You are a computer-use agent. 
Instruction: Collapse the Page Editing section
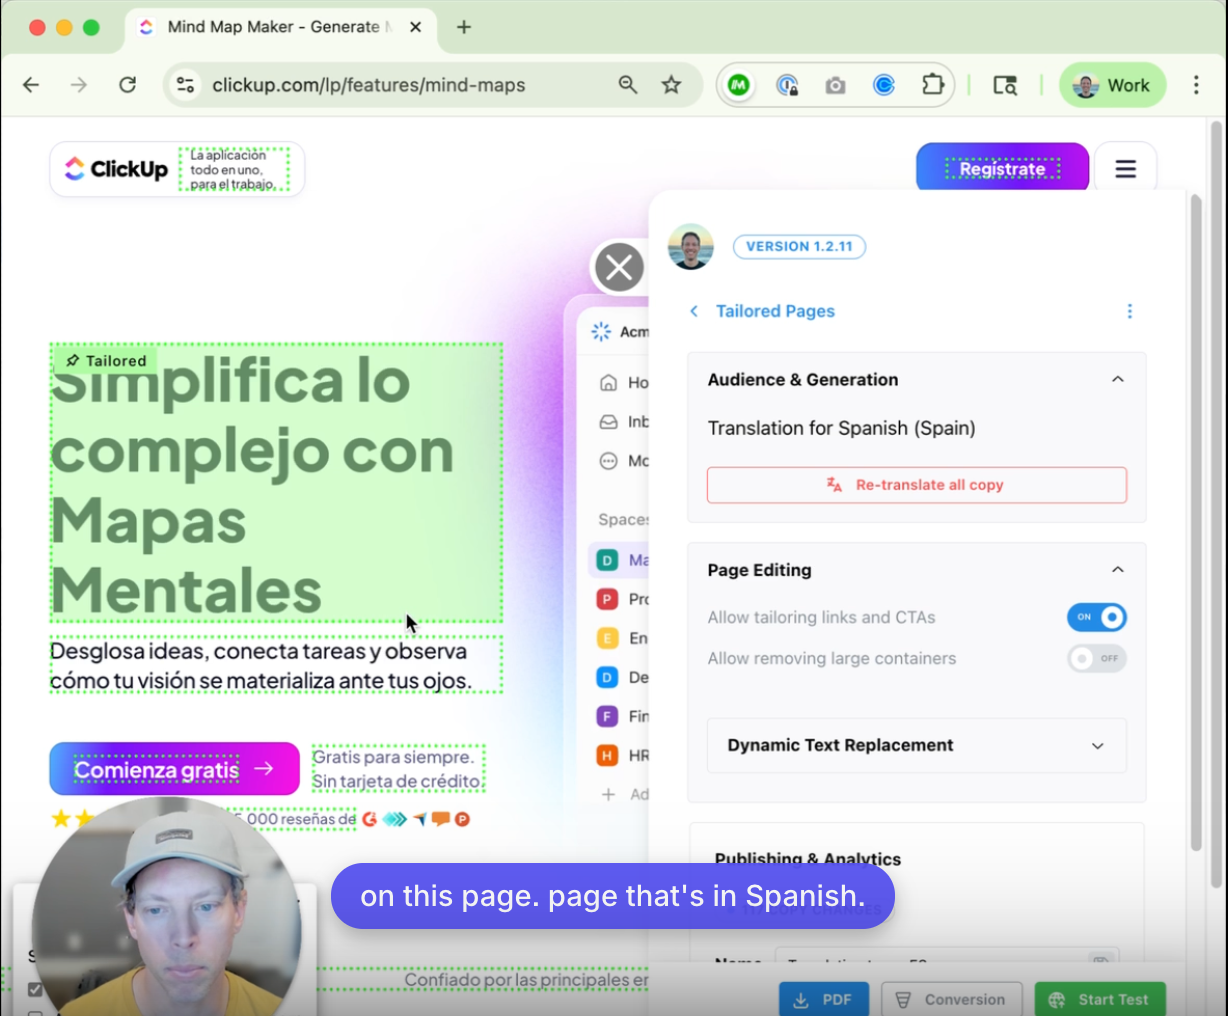1117,569
